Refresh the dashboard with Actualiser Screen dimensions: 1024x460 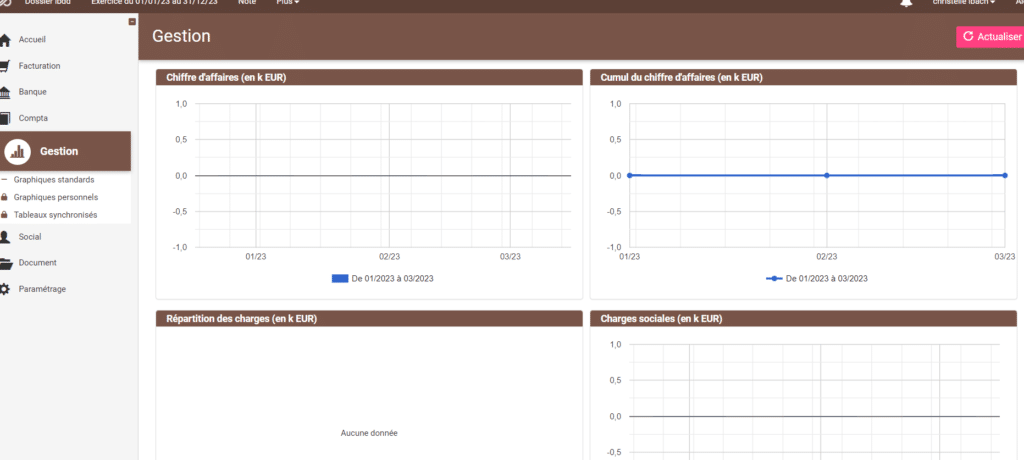click(x=990, y=37)
